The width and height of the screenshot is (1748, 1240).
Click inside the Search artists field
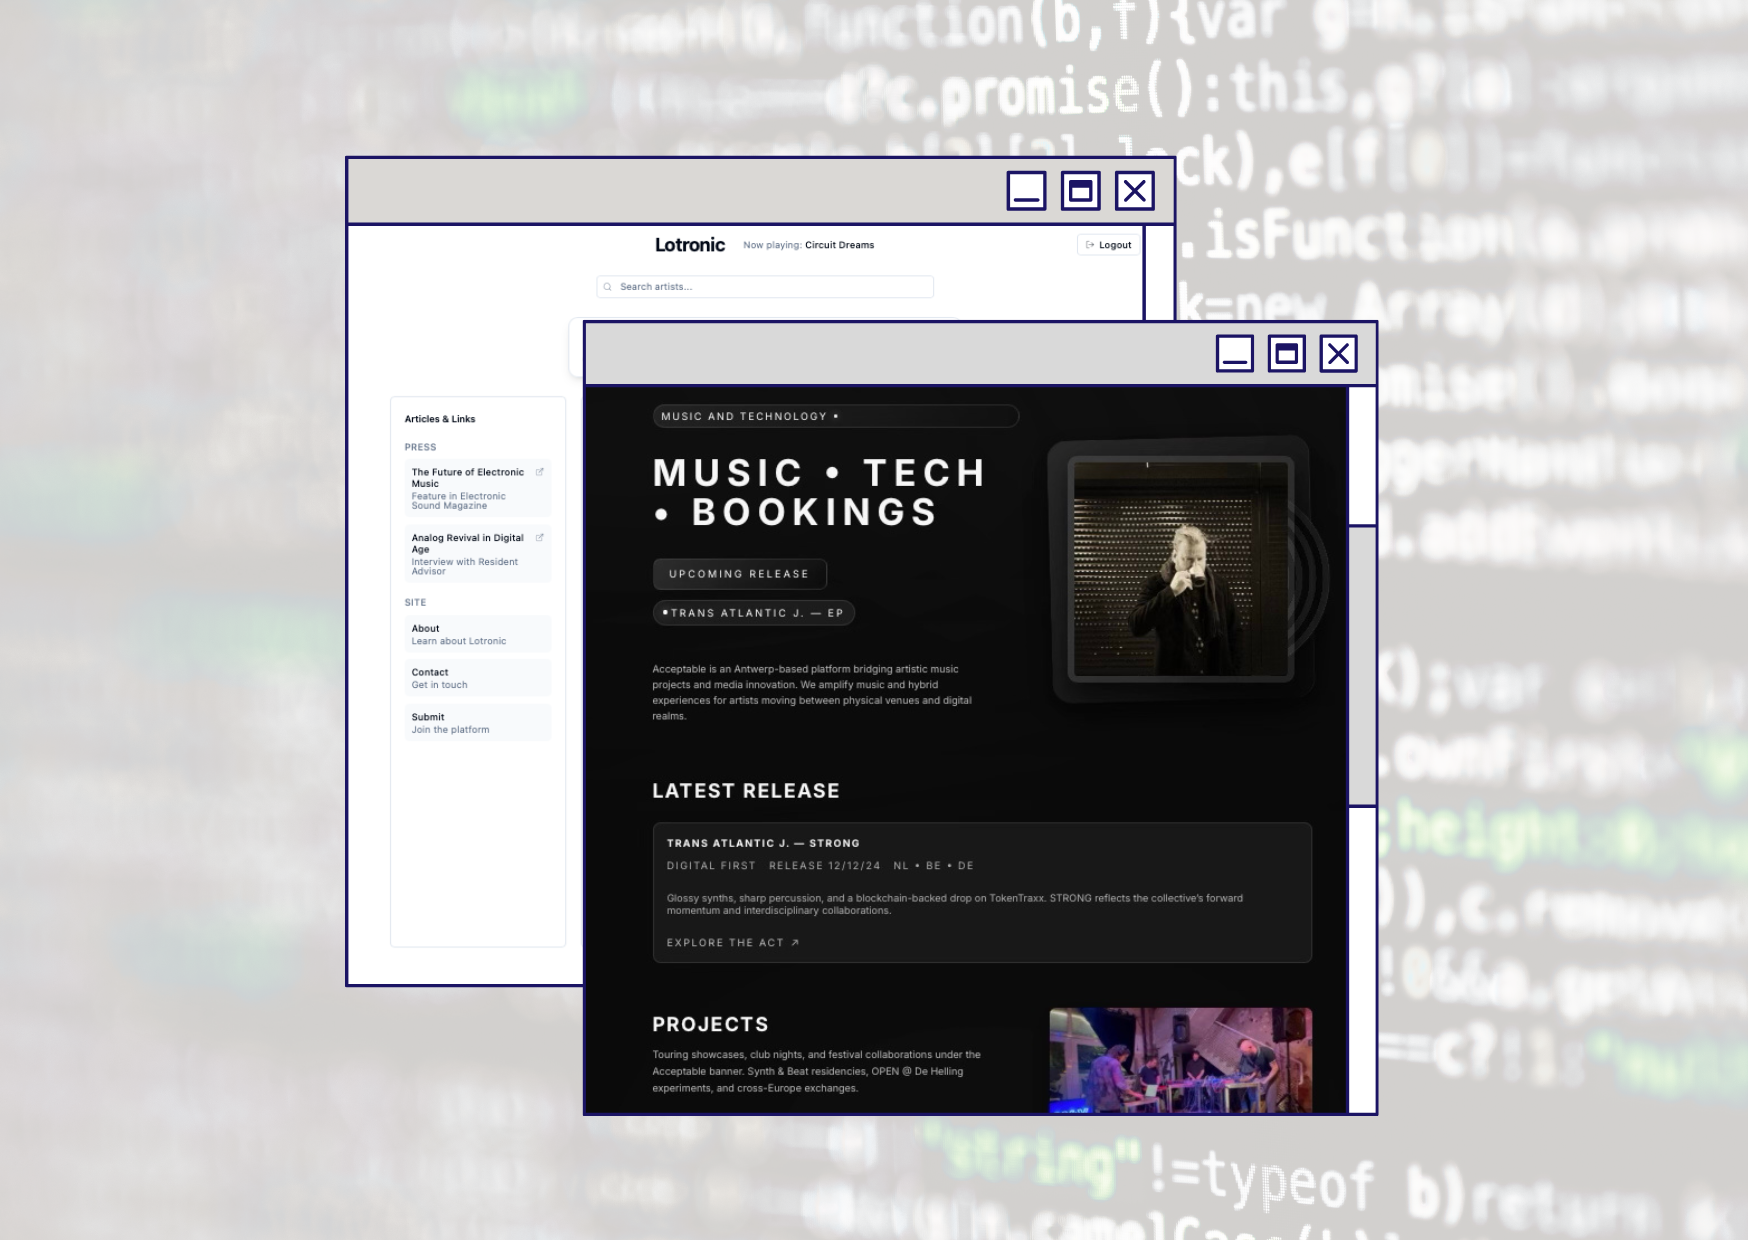[x=765, y=287]
